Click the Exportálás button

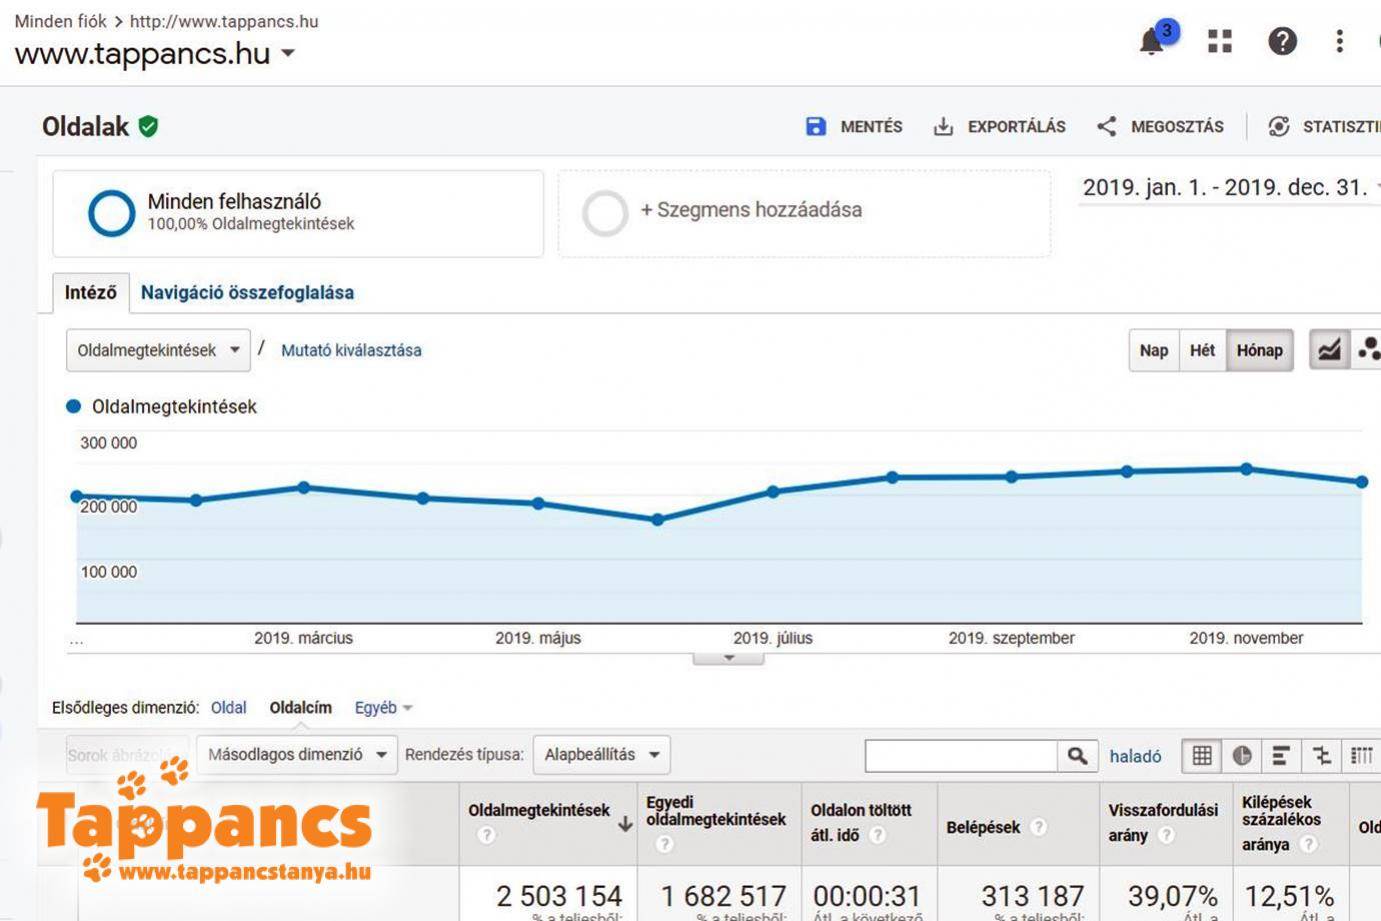point(999,127)
